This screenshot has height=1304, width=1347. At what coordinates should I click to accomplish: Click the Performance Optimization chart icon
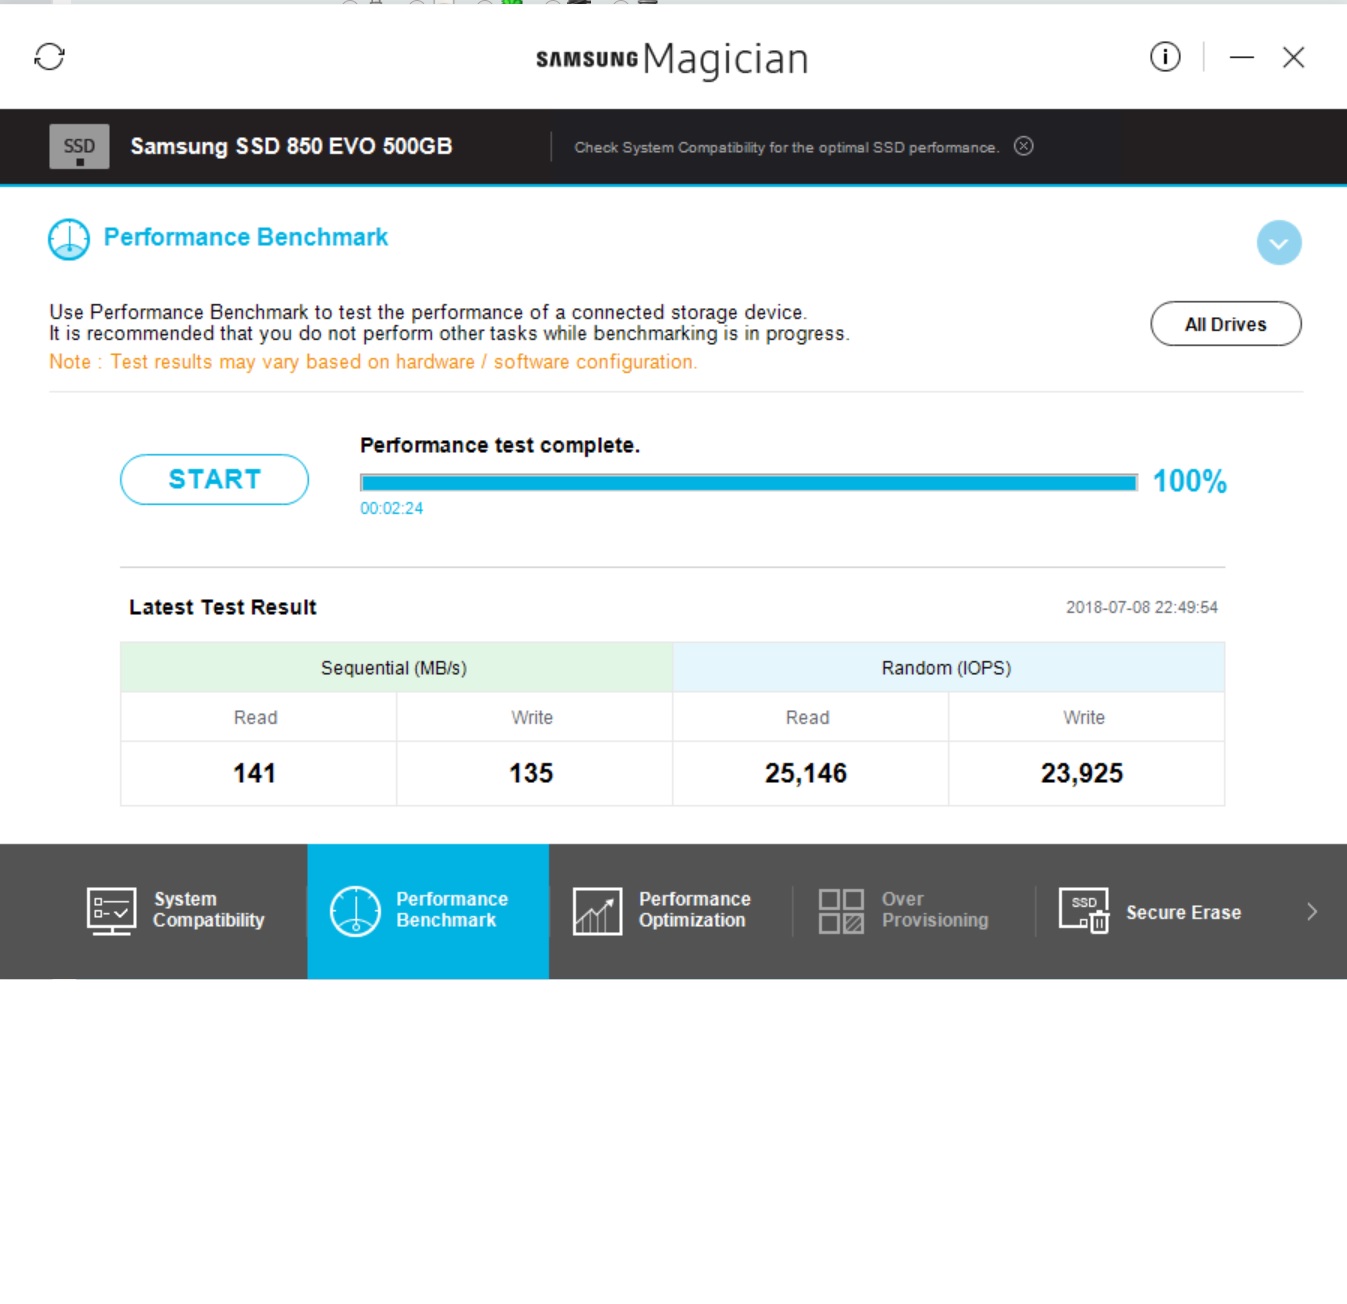pyautogui.click(x=597, y=911)
